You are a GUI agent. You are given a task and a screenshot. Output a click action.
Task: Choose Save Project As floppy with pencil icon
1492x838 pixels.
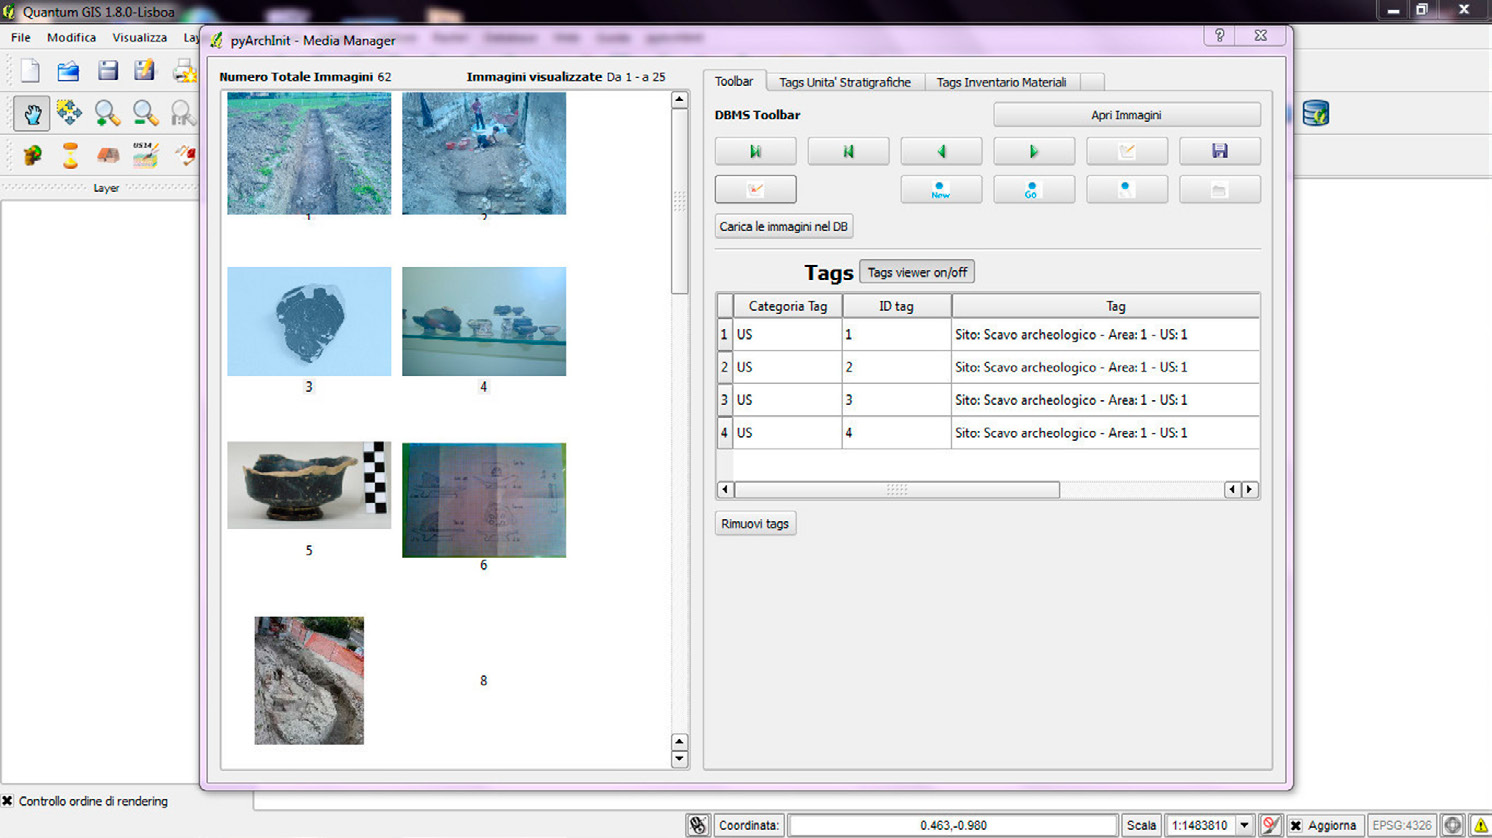[145, 71]
